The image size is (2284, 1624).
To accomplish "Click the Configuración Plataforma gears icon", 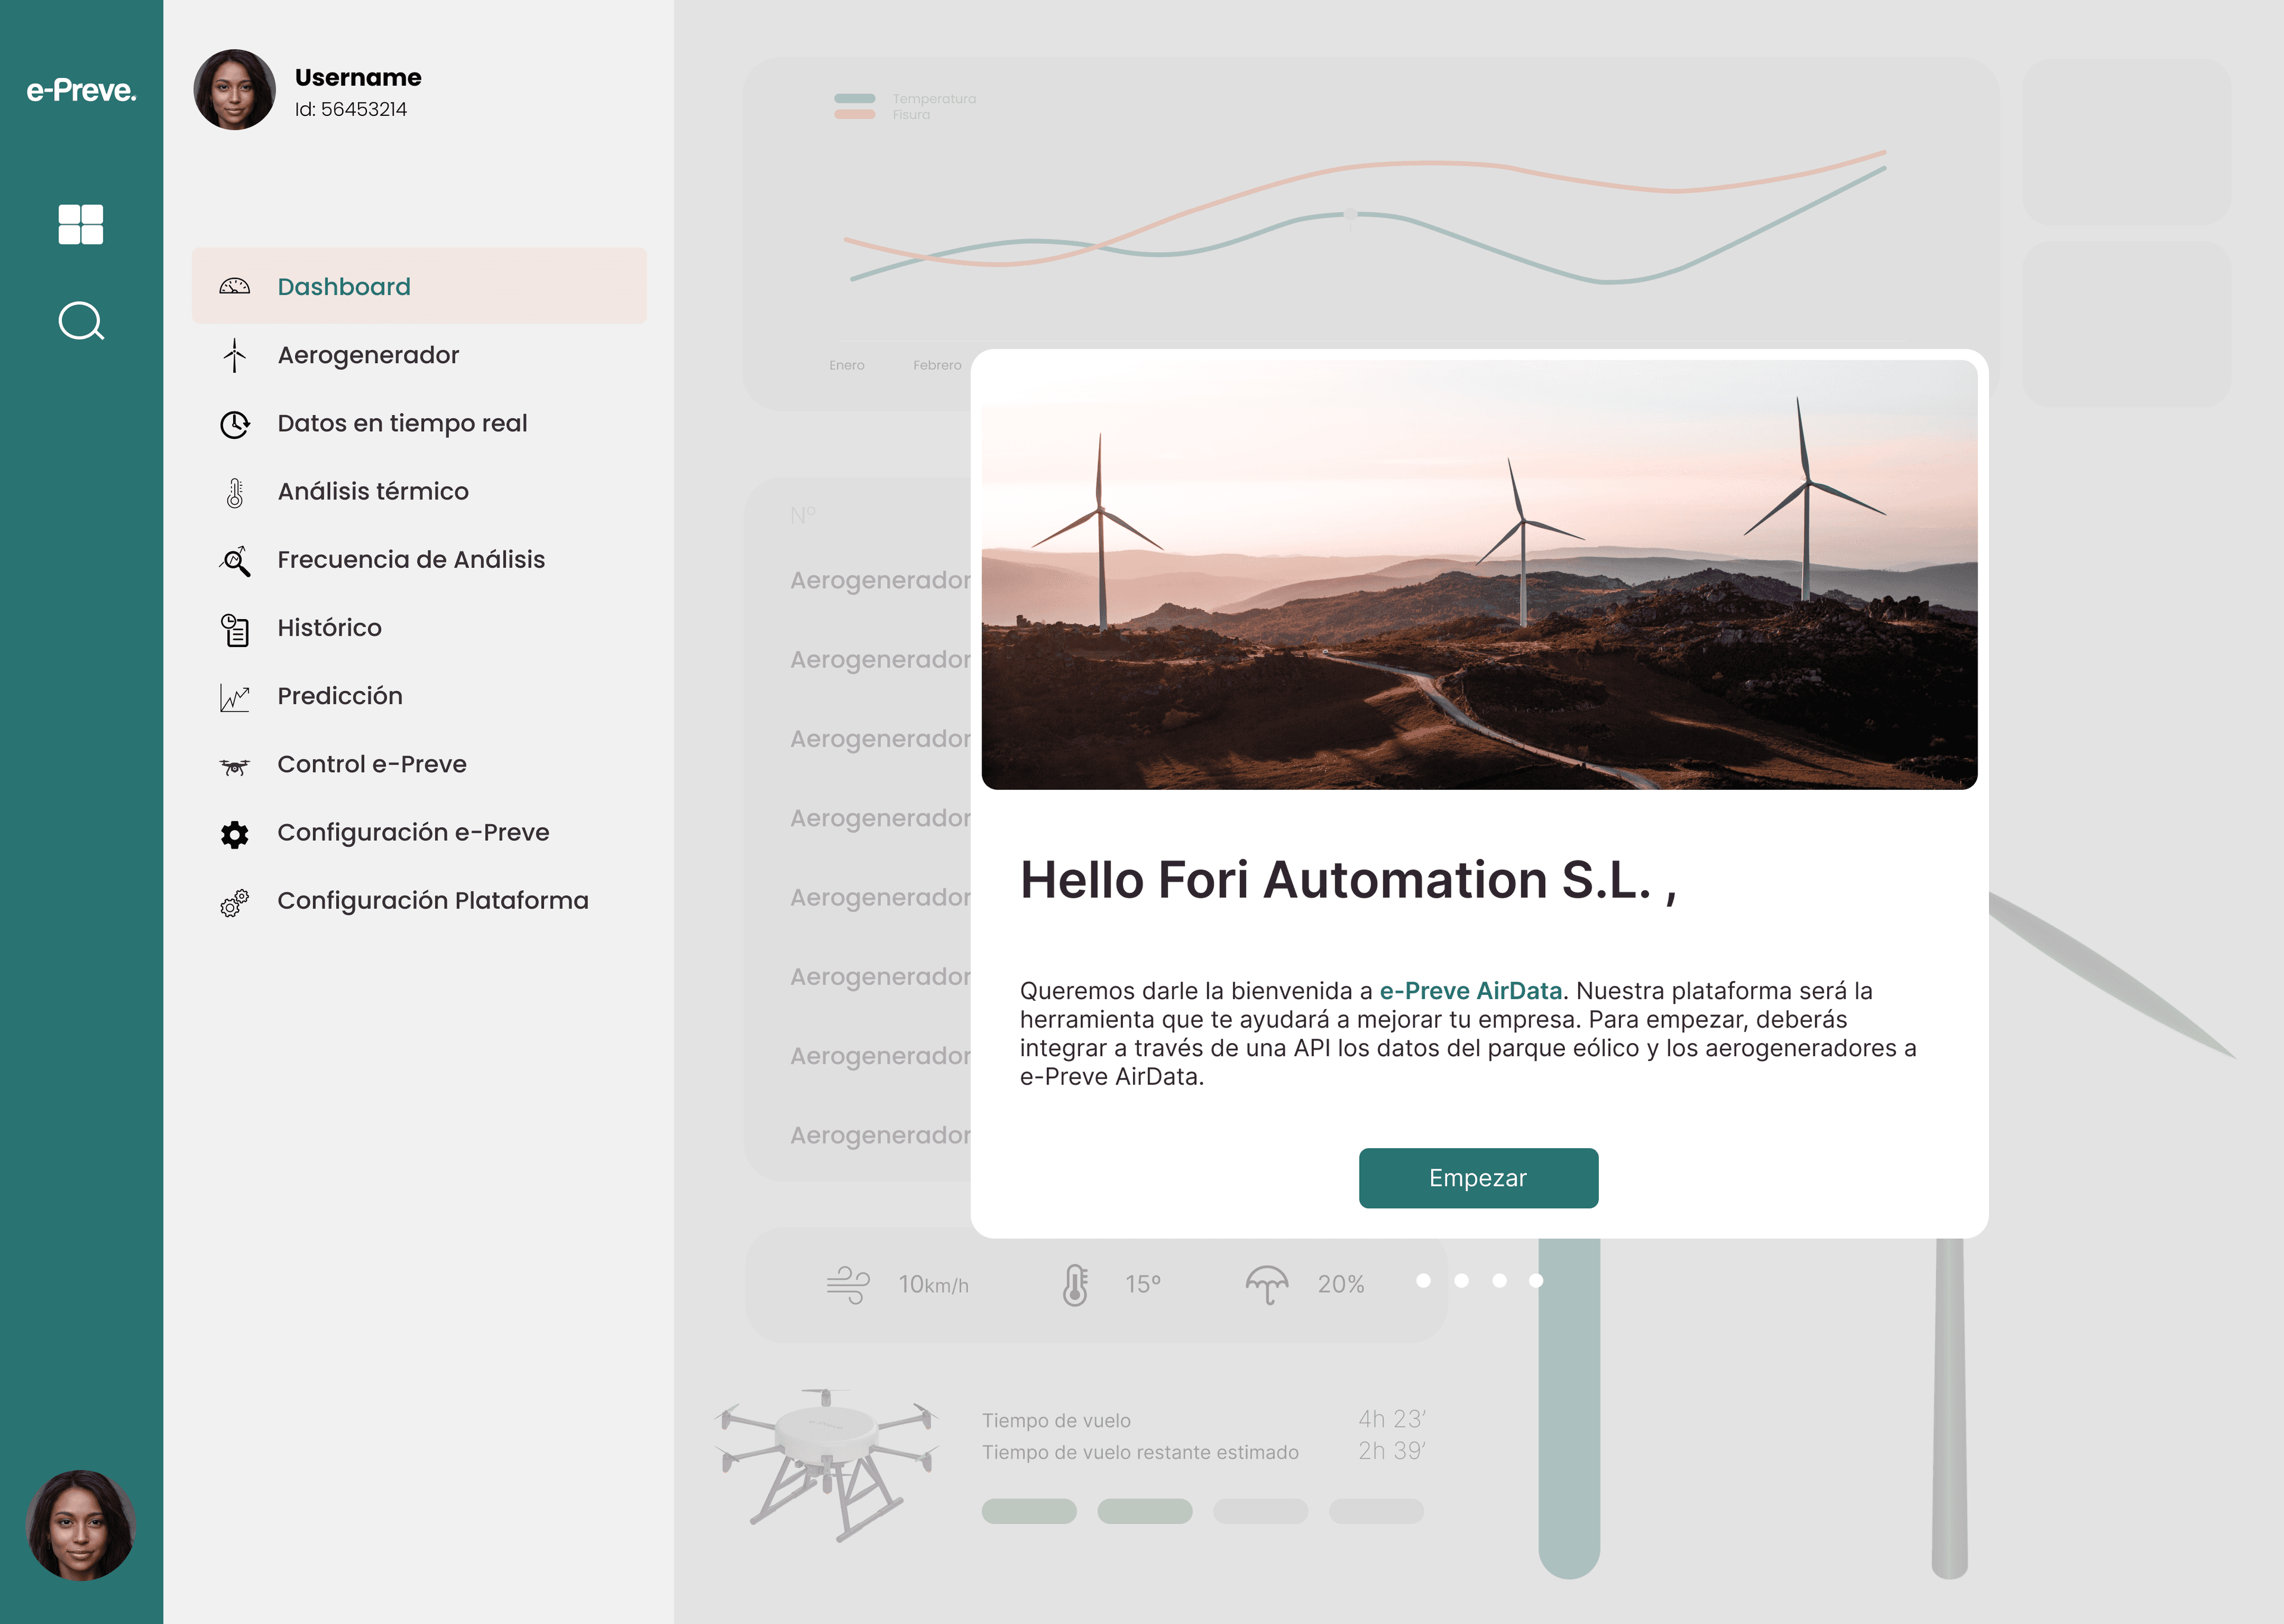I will [234, 902].
